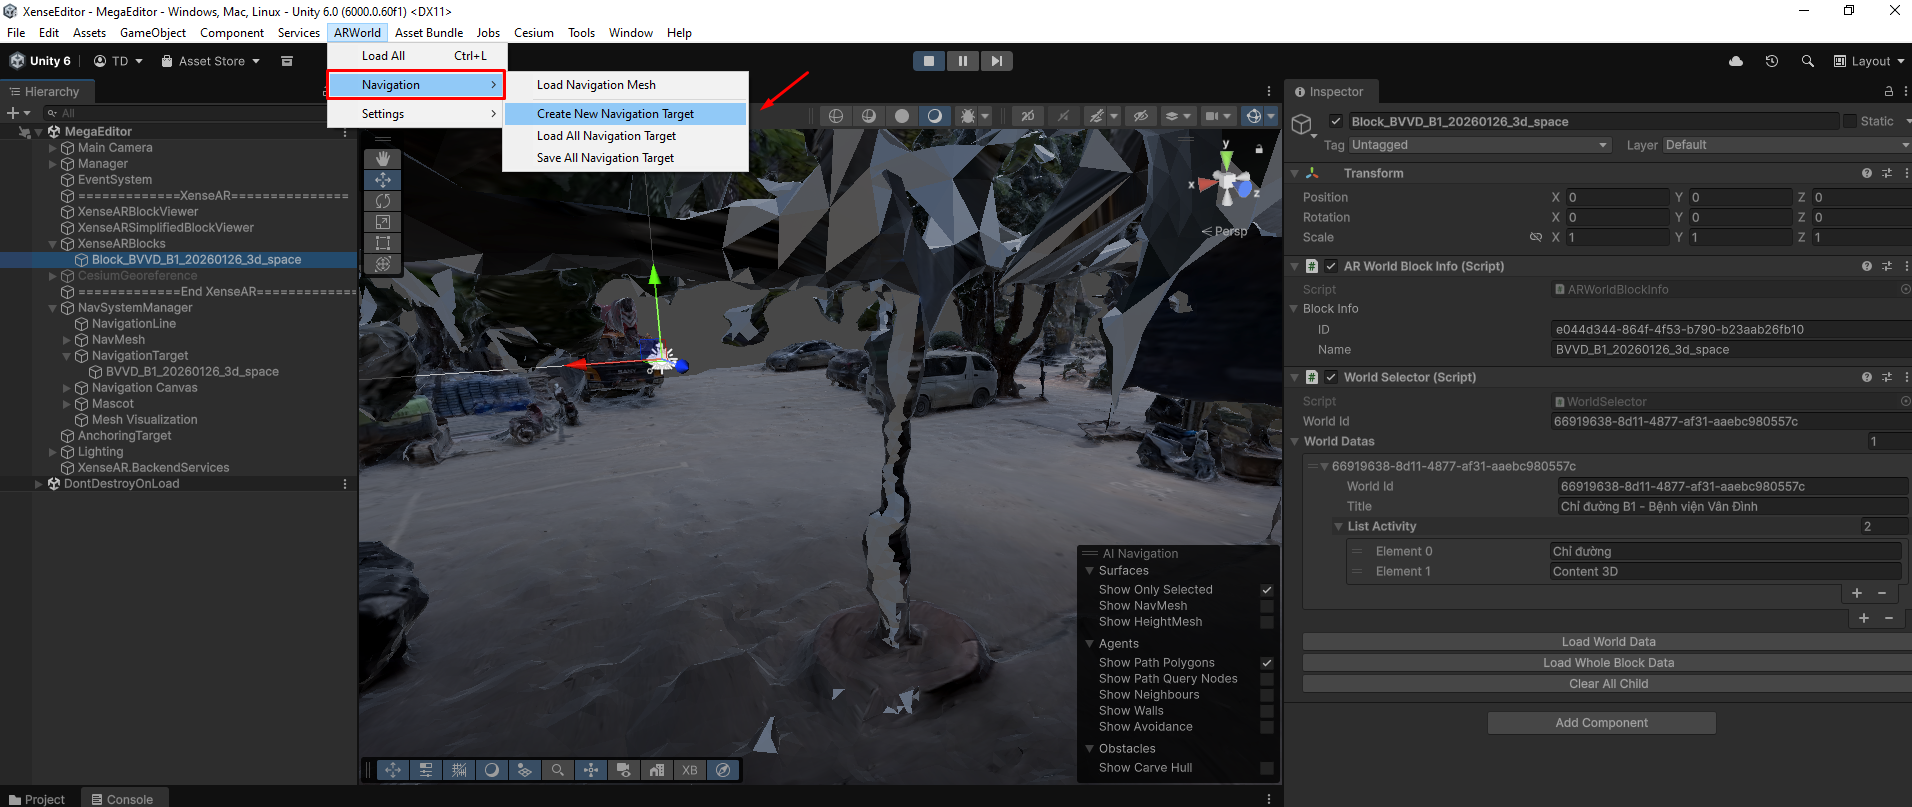
Task: Select the Rect transform tool
Action: coord(383,243)
